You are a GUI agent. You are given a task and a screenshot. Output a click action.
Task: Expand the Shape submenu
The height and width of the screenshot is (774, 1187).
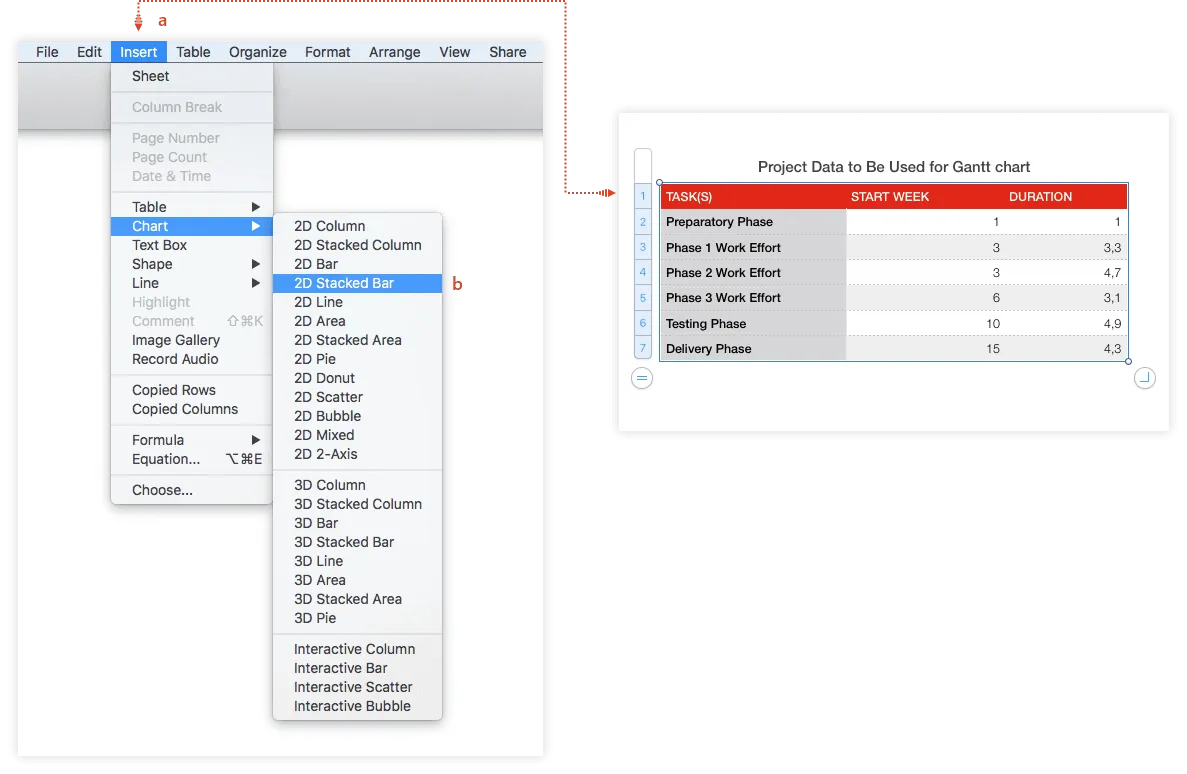pyautogui.click(x=192, y=264)
